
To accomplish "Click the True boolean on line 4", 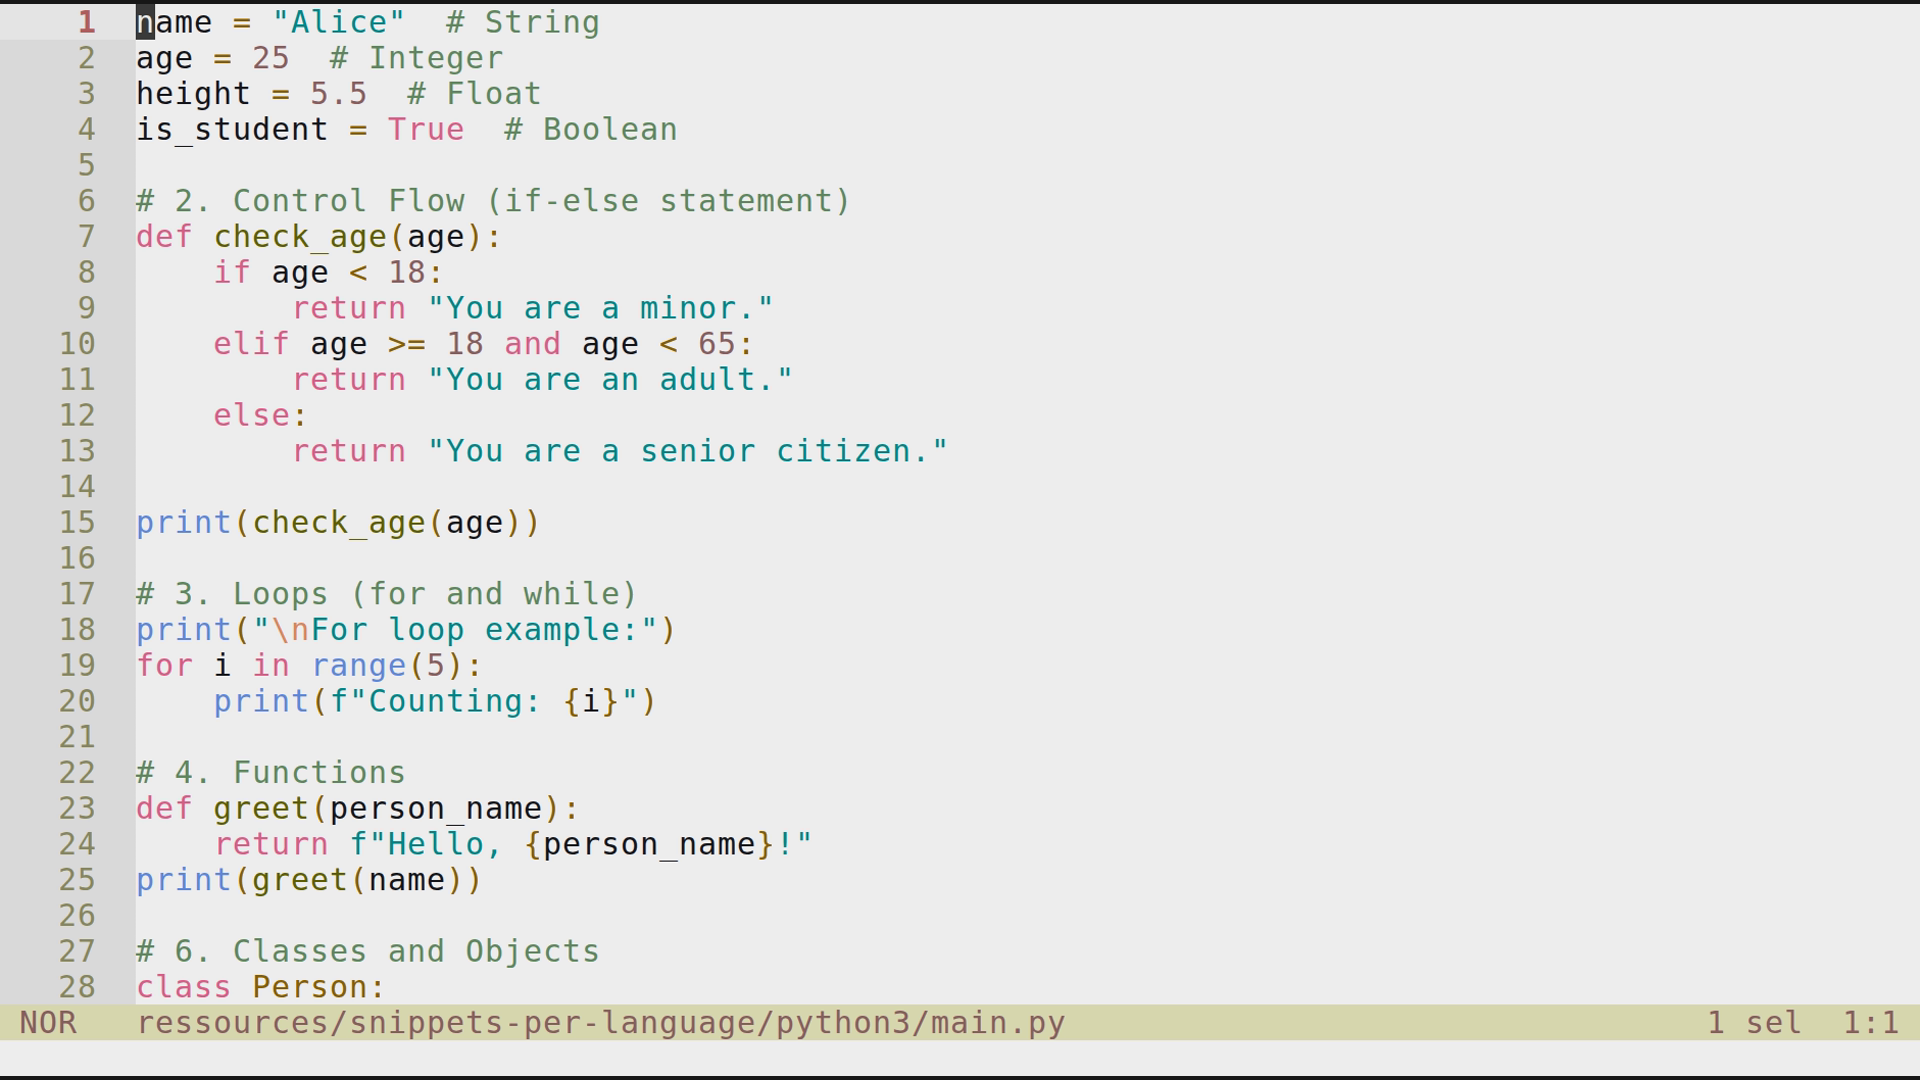I will (x=426, y=129).
